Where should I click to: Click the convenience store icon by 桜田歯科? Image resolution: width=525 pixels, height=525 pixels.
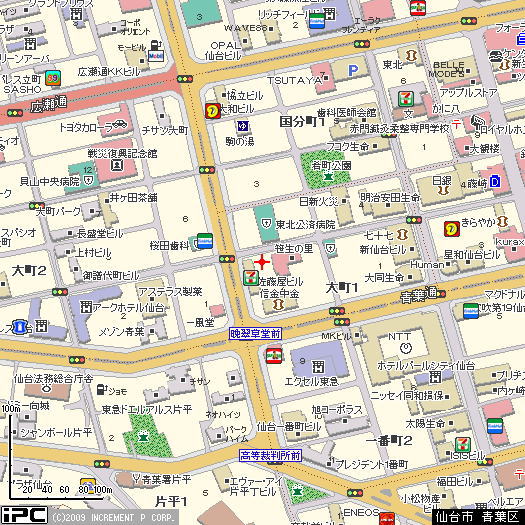coord(205,241)
